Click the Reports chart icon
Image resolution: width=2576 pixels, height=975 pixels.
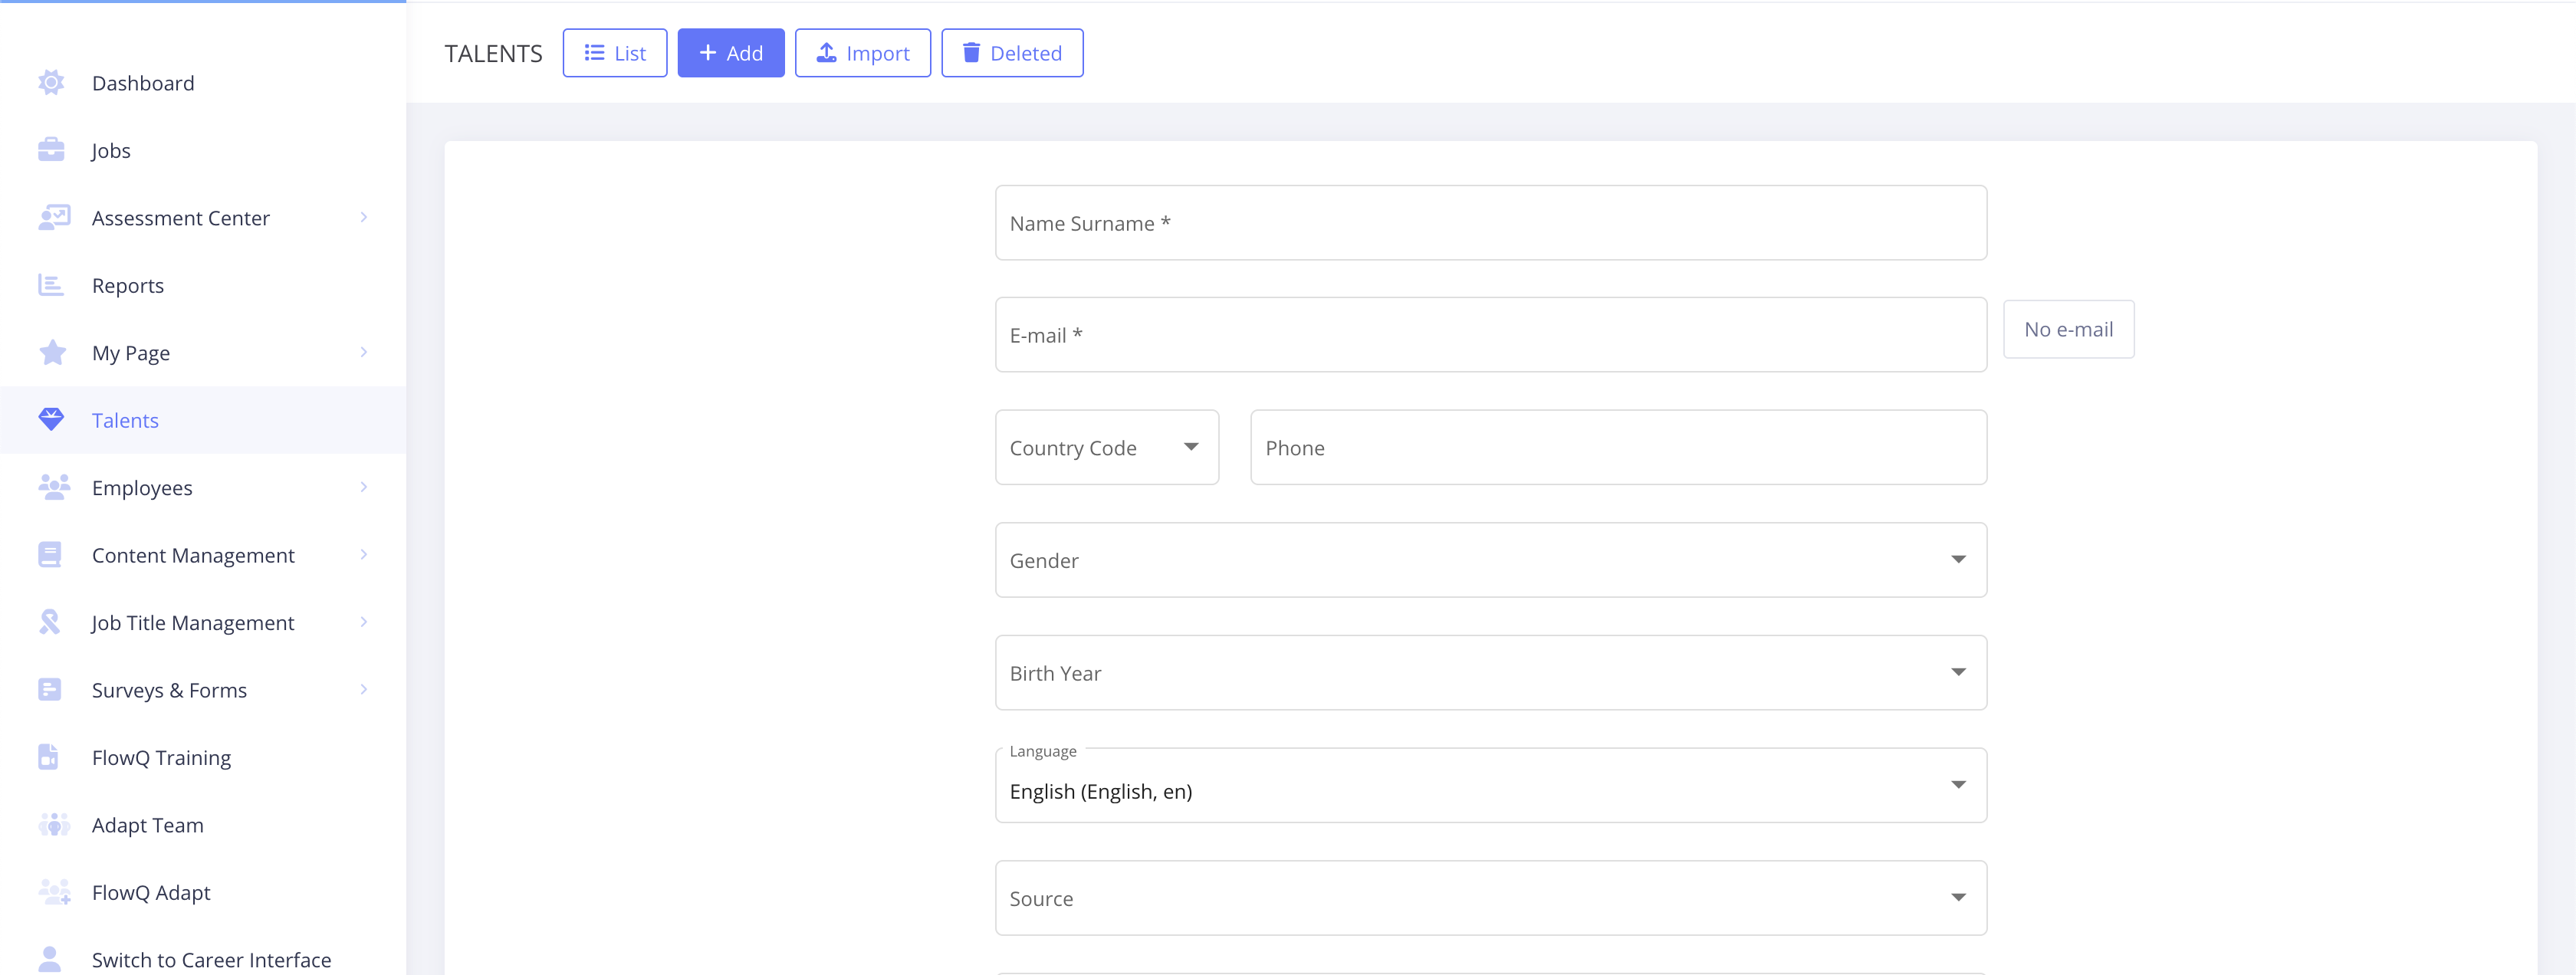click(51, 285)
